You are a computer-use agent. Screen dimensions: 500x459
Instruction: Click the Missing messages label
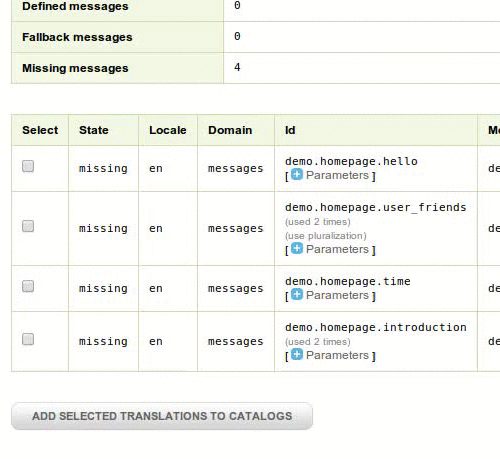(75, 68)
